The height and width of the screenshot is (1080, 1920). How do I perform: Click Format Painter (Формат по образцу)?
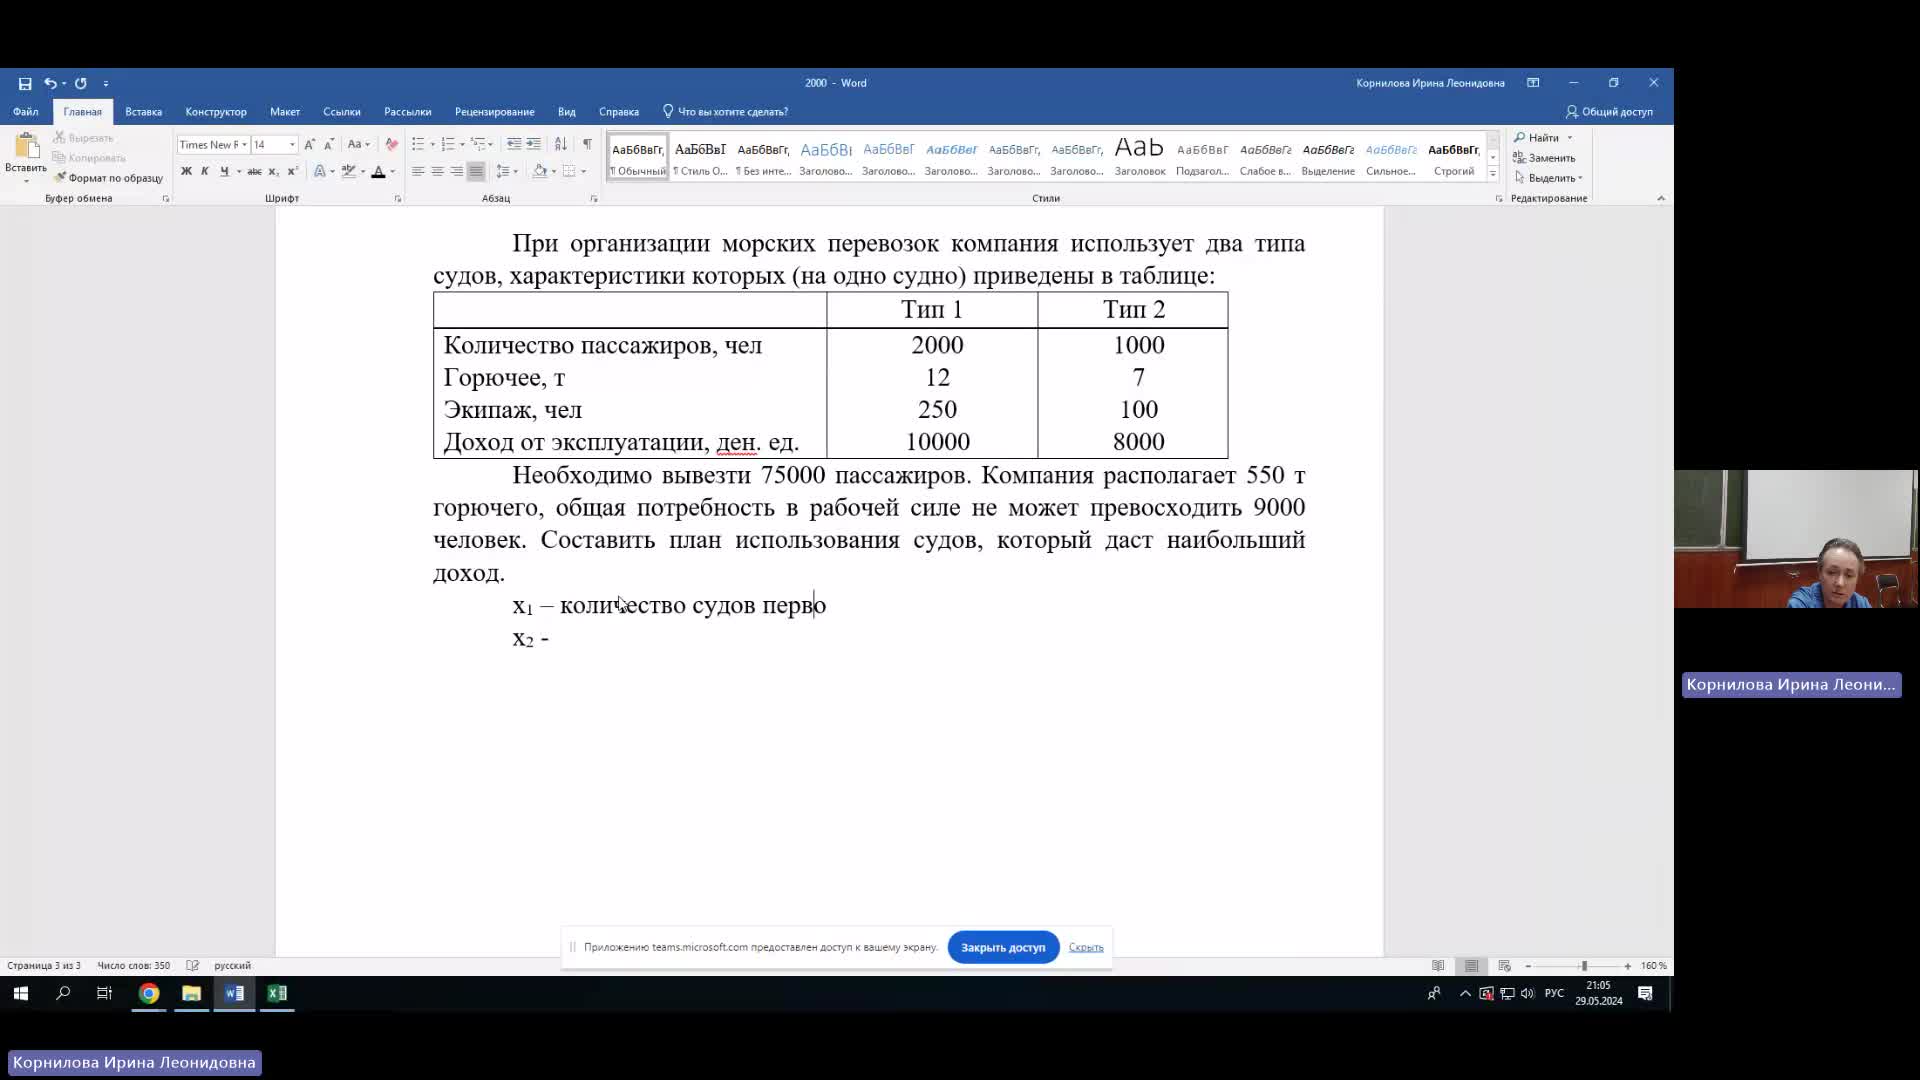click(x=109, y=178)
